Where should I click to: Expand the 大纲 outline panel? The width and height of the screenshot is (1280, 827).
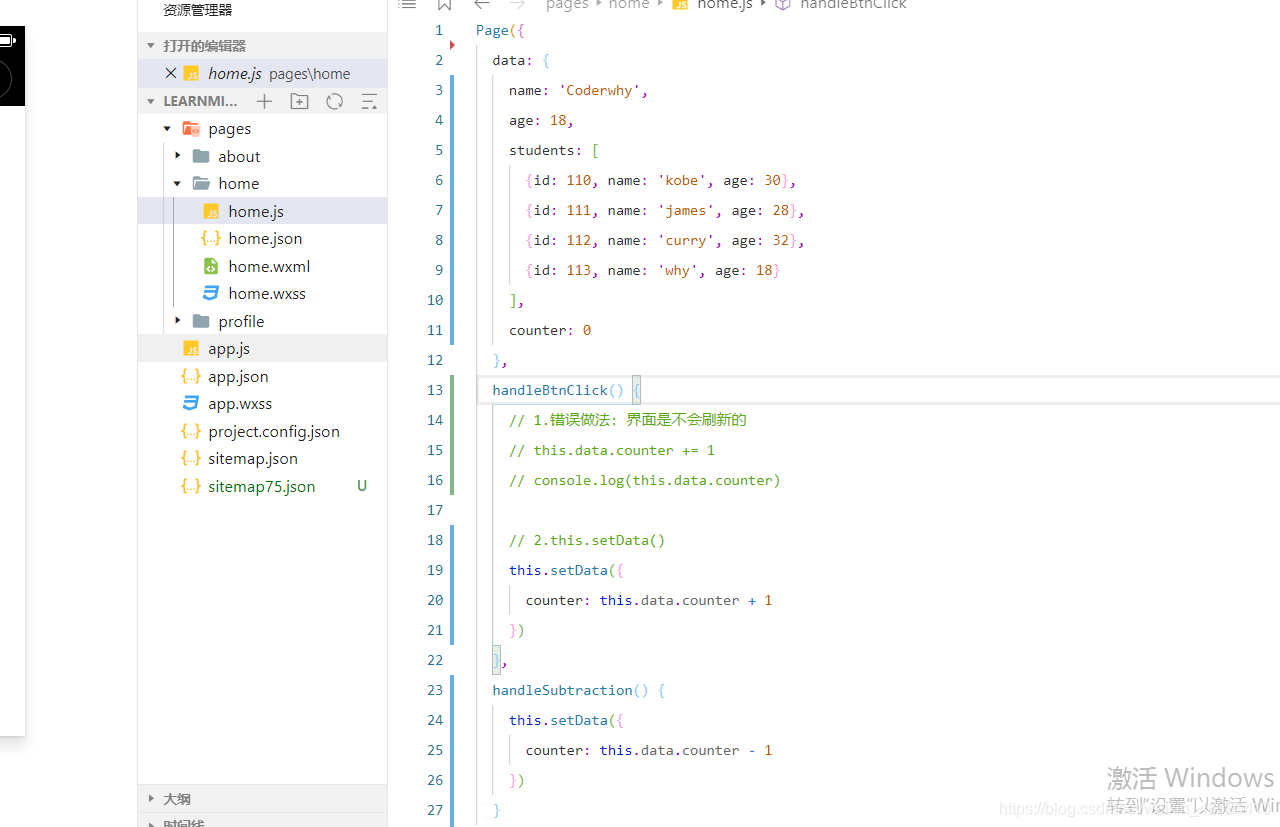point(151,799)
